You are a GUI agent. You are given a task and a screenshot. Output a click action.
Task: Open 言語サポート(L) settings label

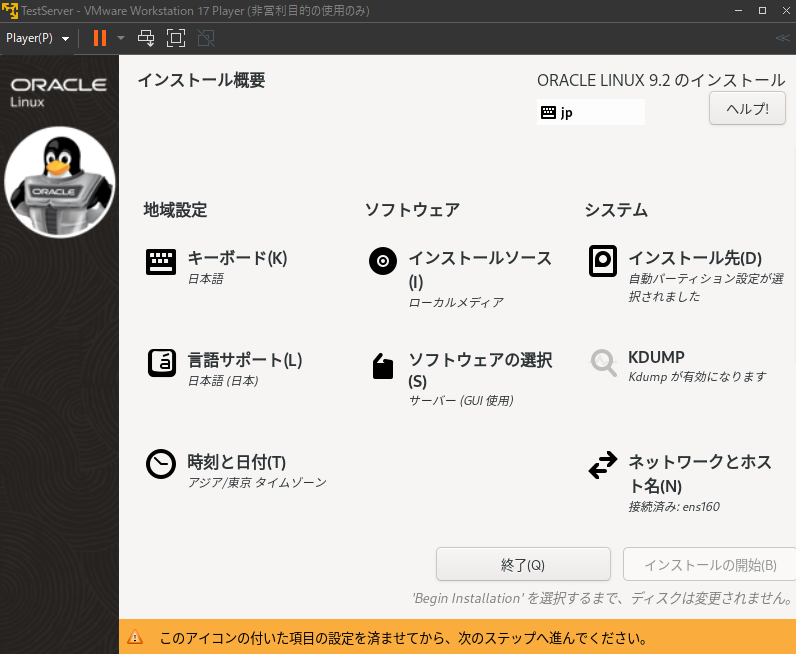click(x=245, y=360)
